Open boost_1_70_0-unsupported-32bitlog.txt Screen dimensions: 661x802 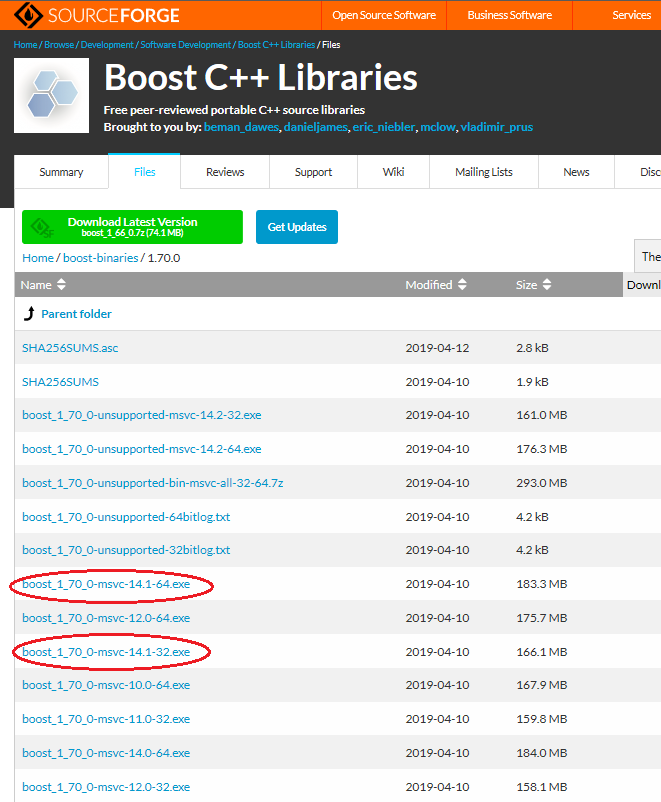(126, 550)
